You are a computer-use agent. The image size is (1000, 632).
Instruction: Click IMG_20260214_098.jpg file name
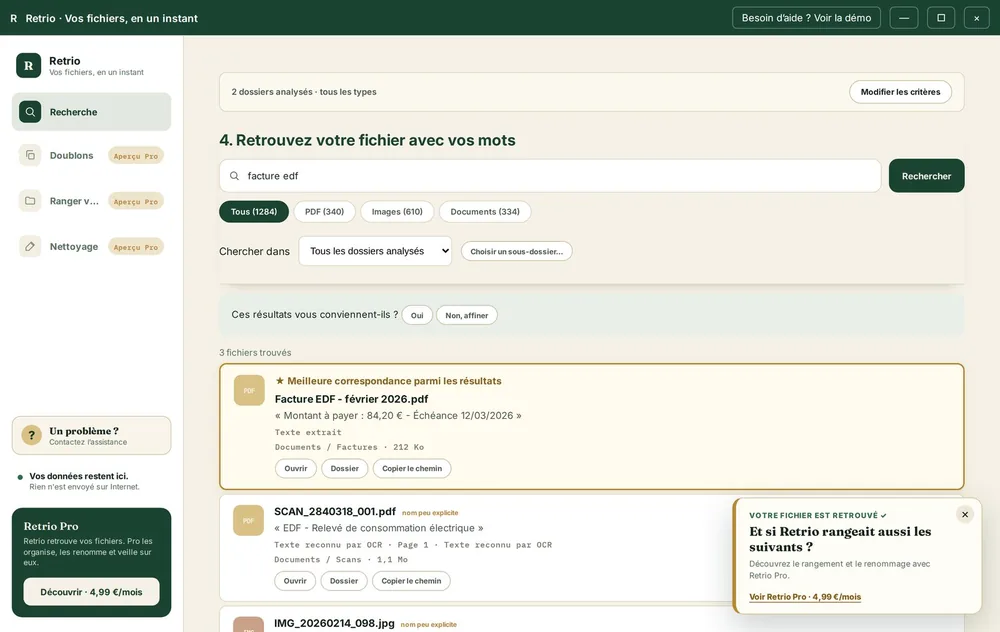(x=334, y=623)
